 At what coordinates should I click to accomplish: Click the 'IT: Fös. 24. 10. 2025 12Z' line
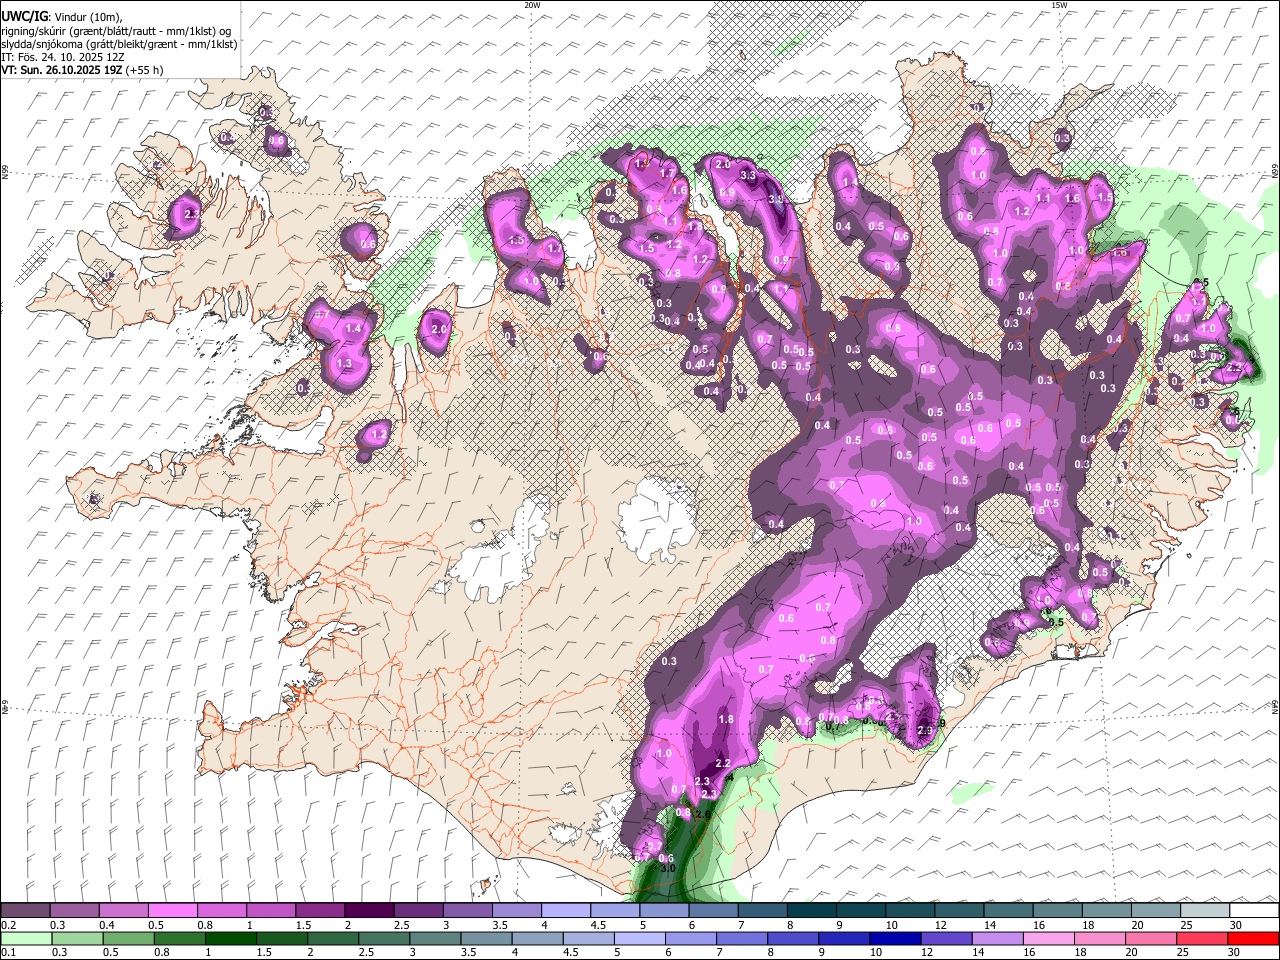pos(62,57)
